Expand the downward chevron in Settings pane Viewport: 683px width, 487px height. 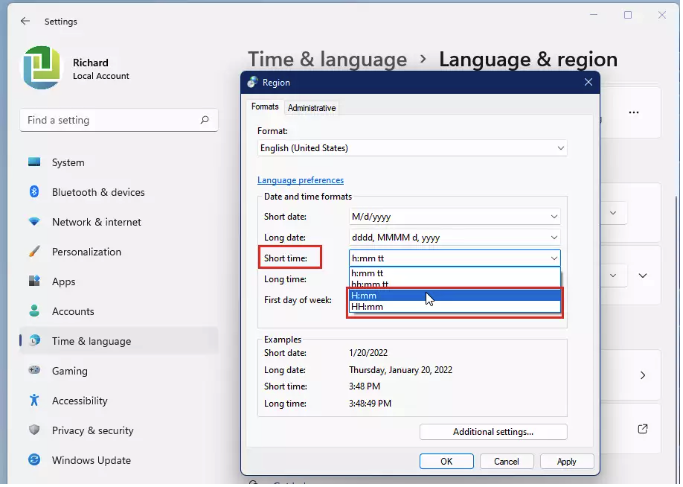(642, 275)
